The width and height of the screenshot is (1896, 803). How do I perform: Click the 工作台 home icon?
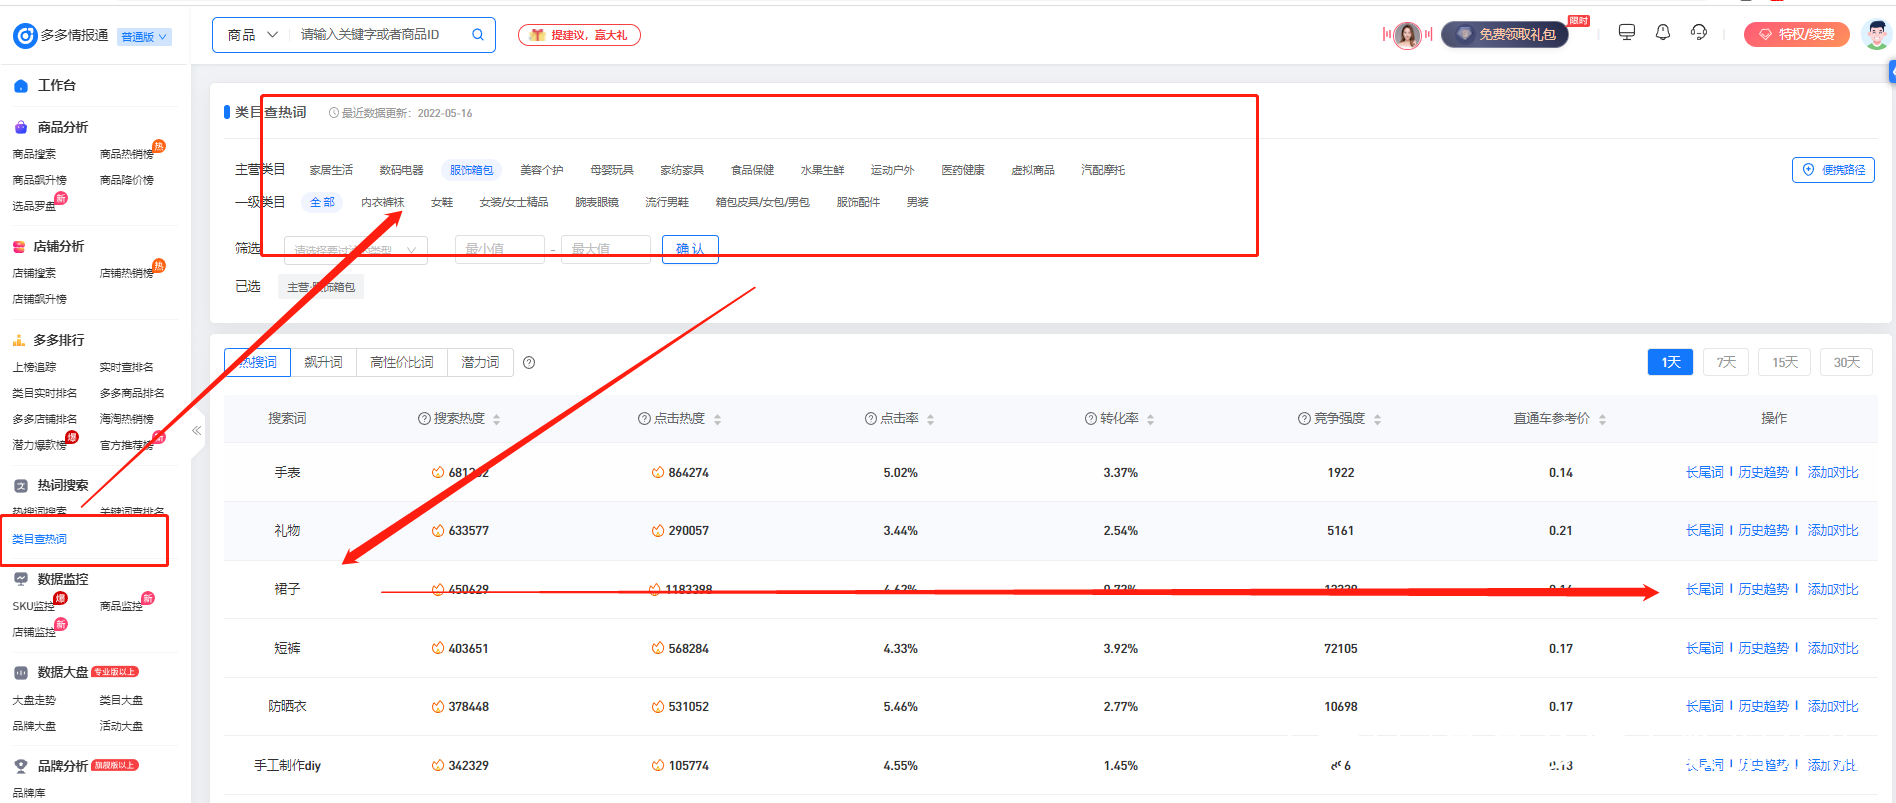(21, 86)
